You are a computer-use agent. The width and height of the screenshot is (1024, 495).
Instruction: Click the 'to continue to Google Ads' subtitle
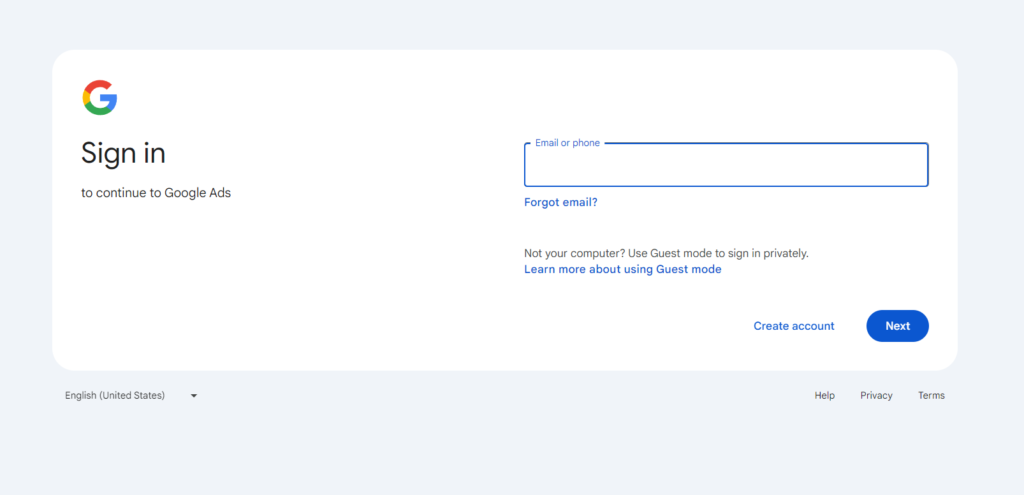click(x=155, y=193)
